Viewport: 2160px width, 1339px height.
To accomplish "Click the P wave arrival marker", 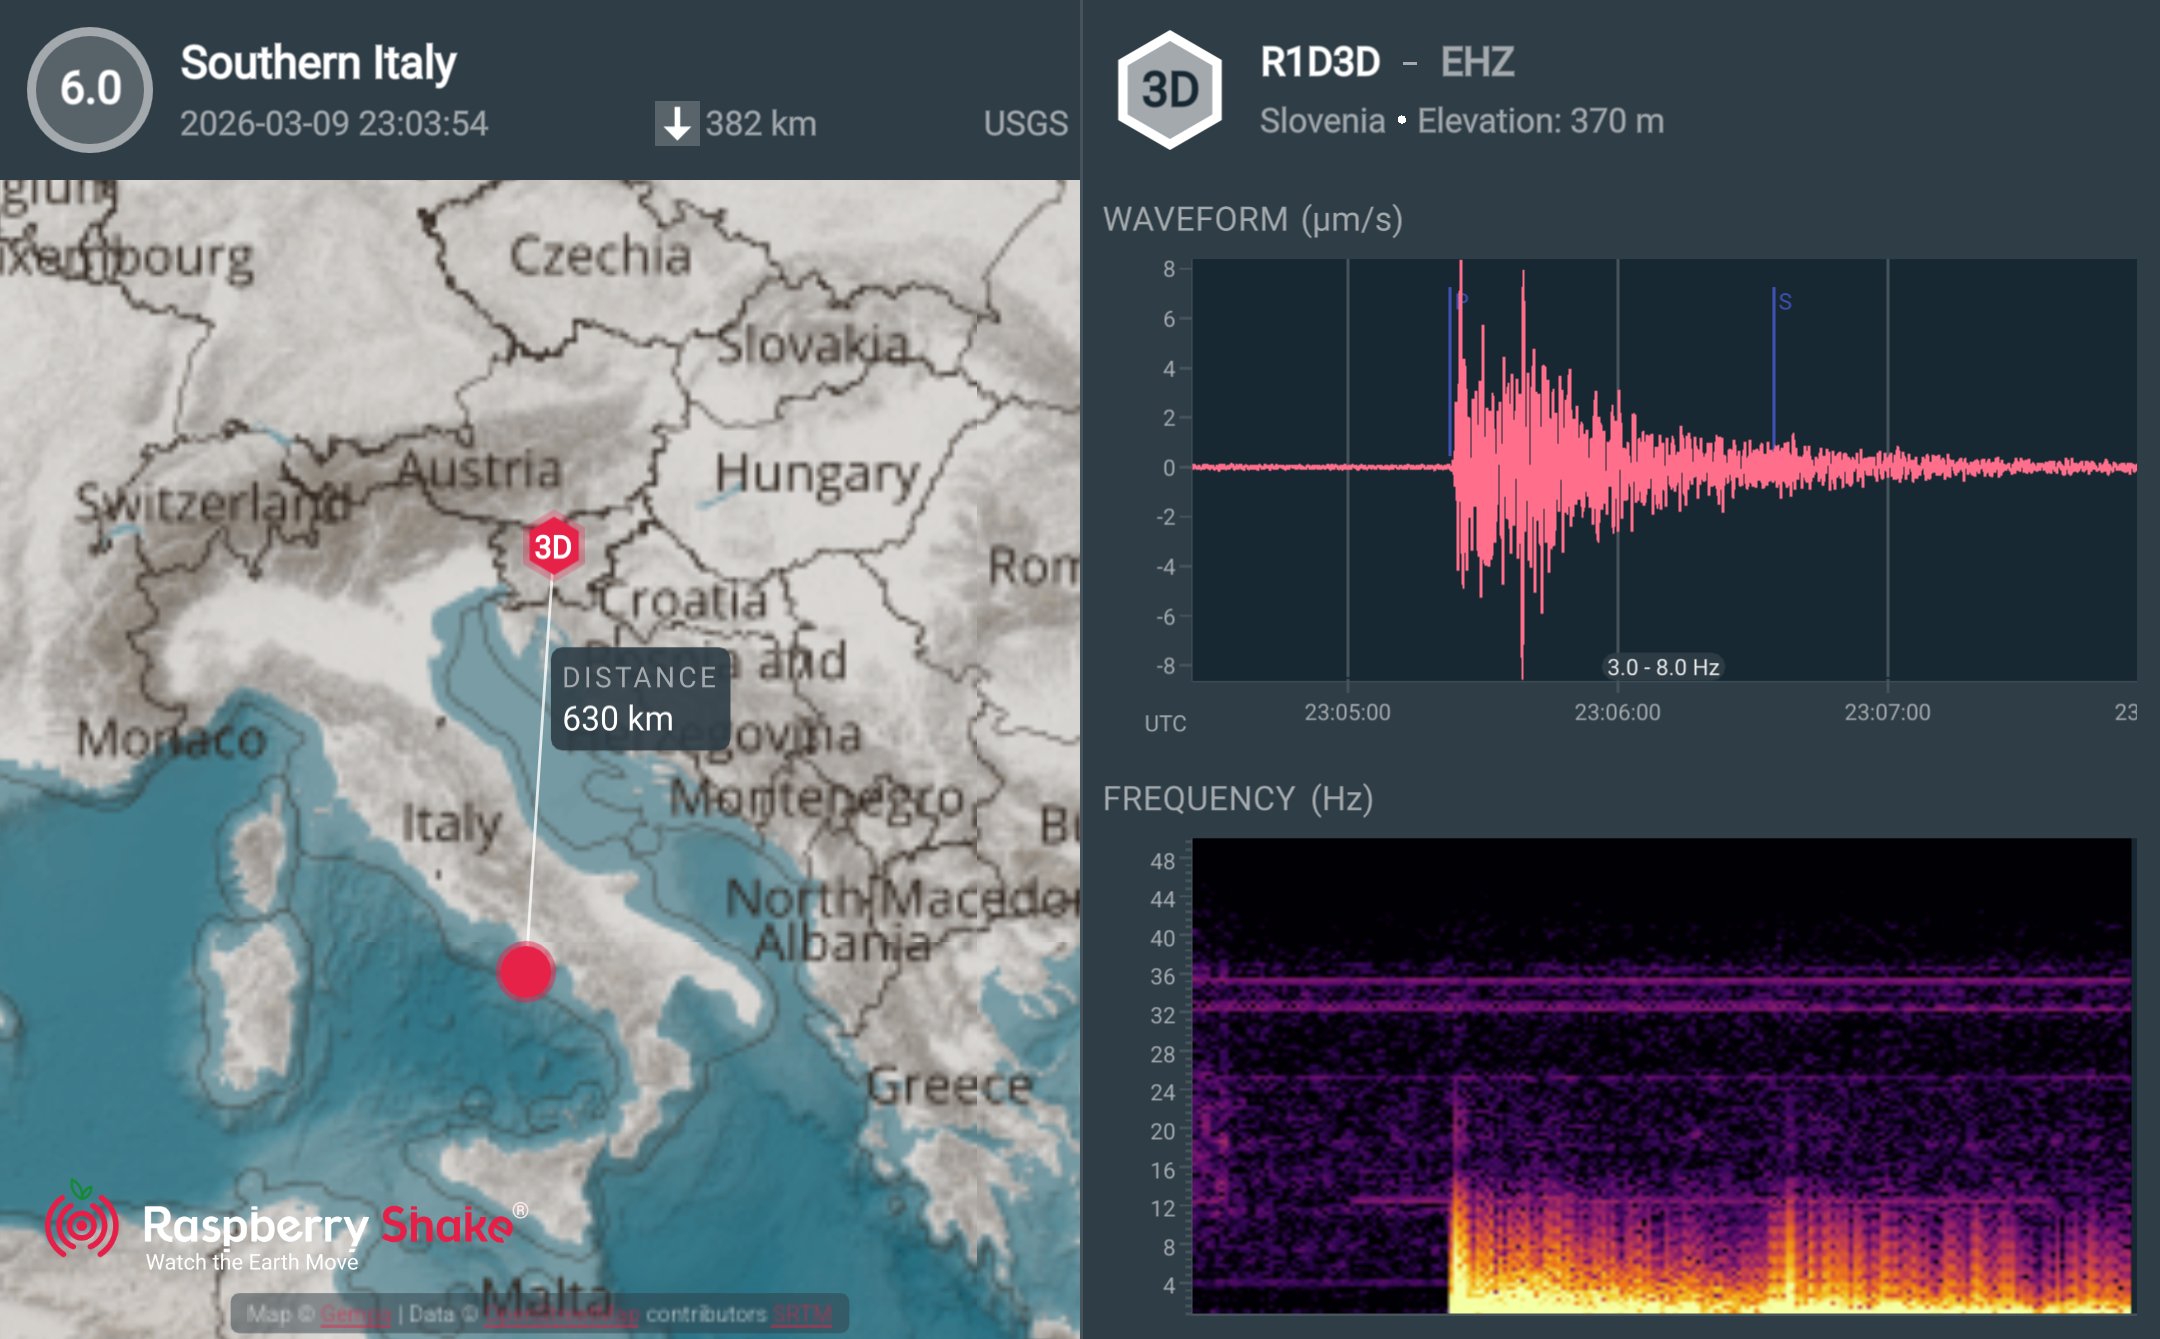I will tap(1452, 300).
